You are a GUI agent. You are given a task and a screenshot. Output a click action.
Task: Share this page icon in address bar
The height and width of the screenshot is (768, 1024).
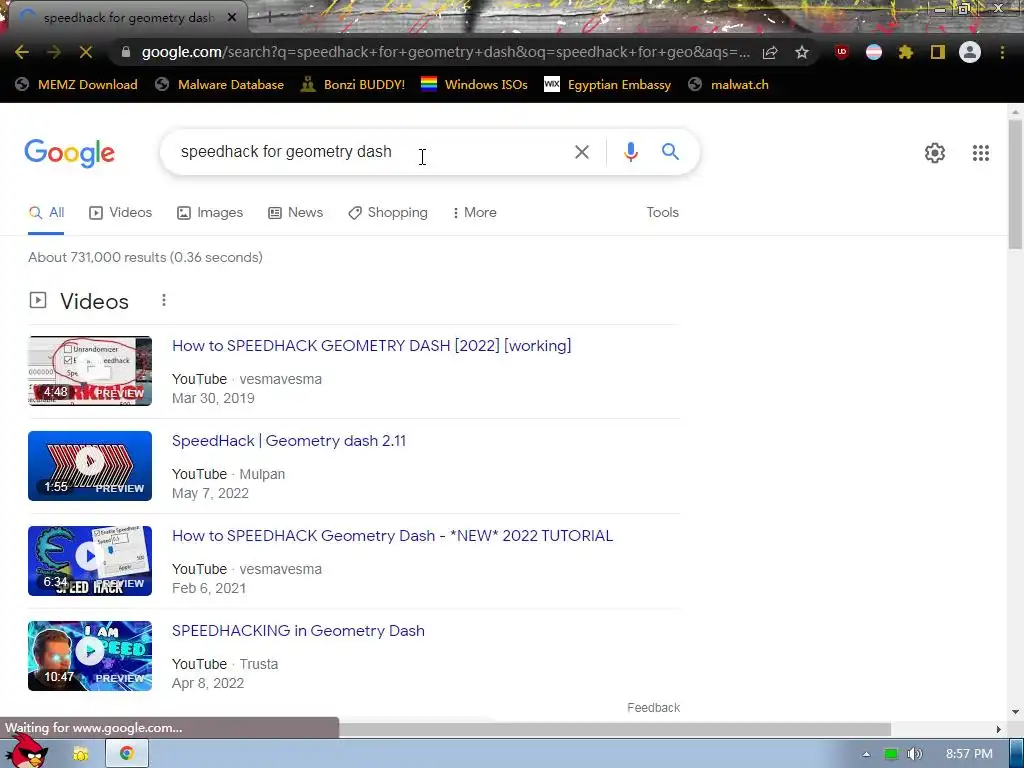click(770, 52)
